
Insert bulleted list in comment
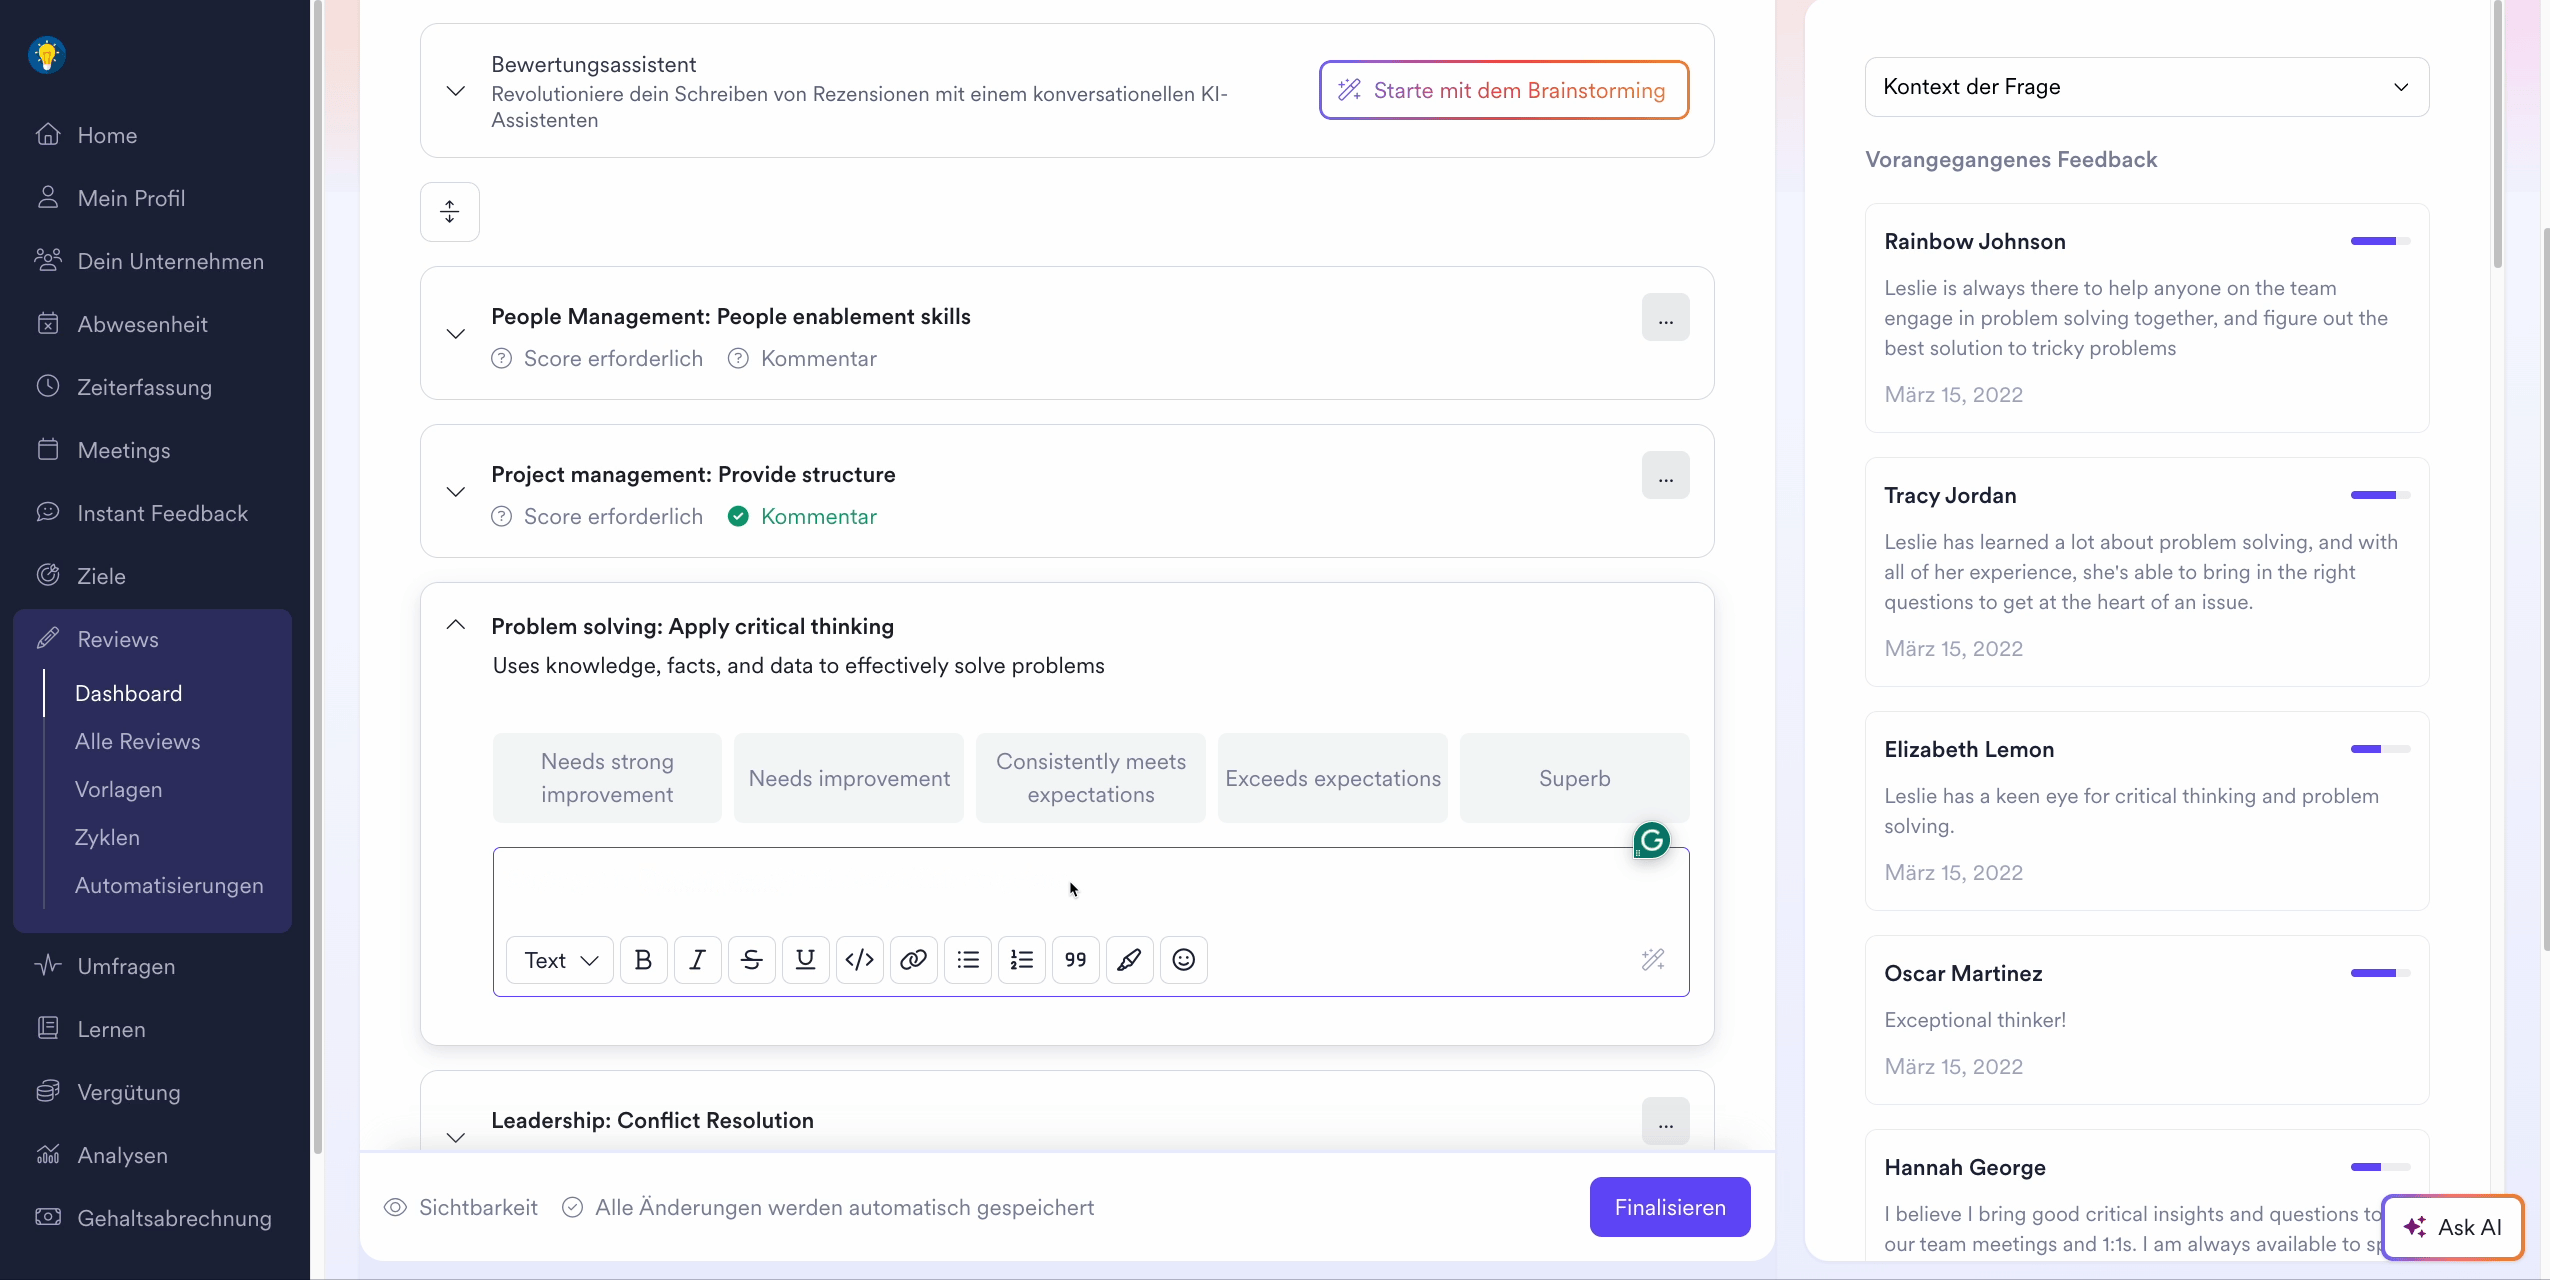click(967, 960)
